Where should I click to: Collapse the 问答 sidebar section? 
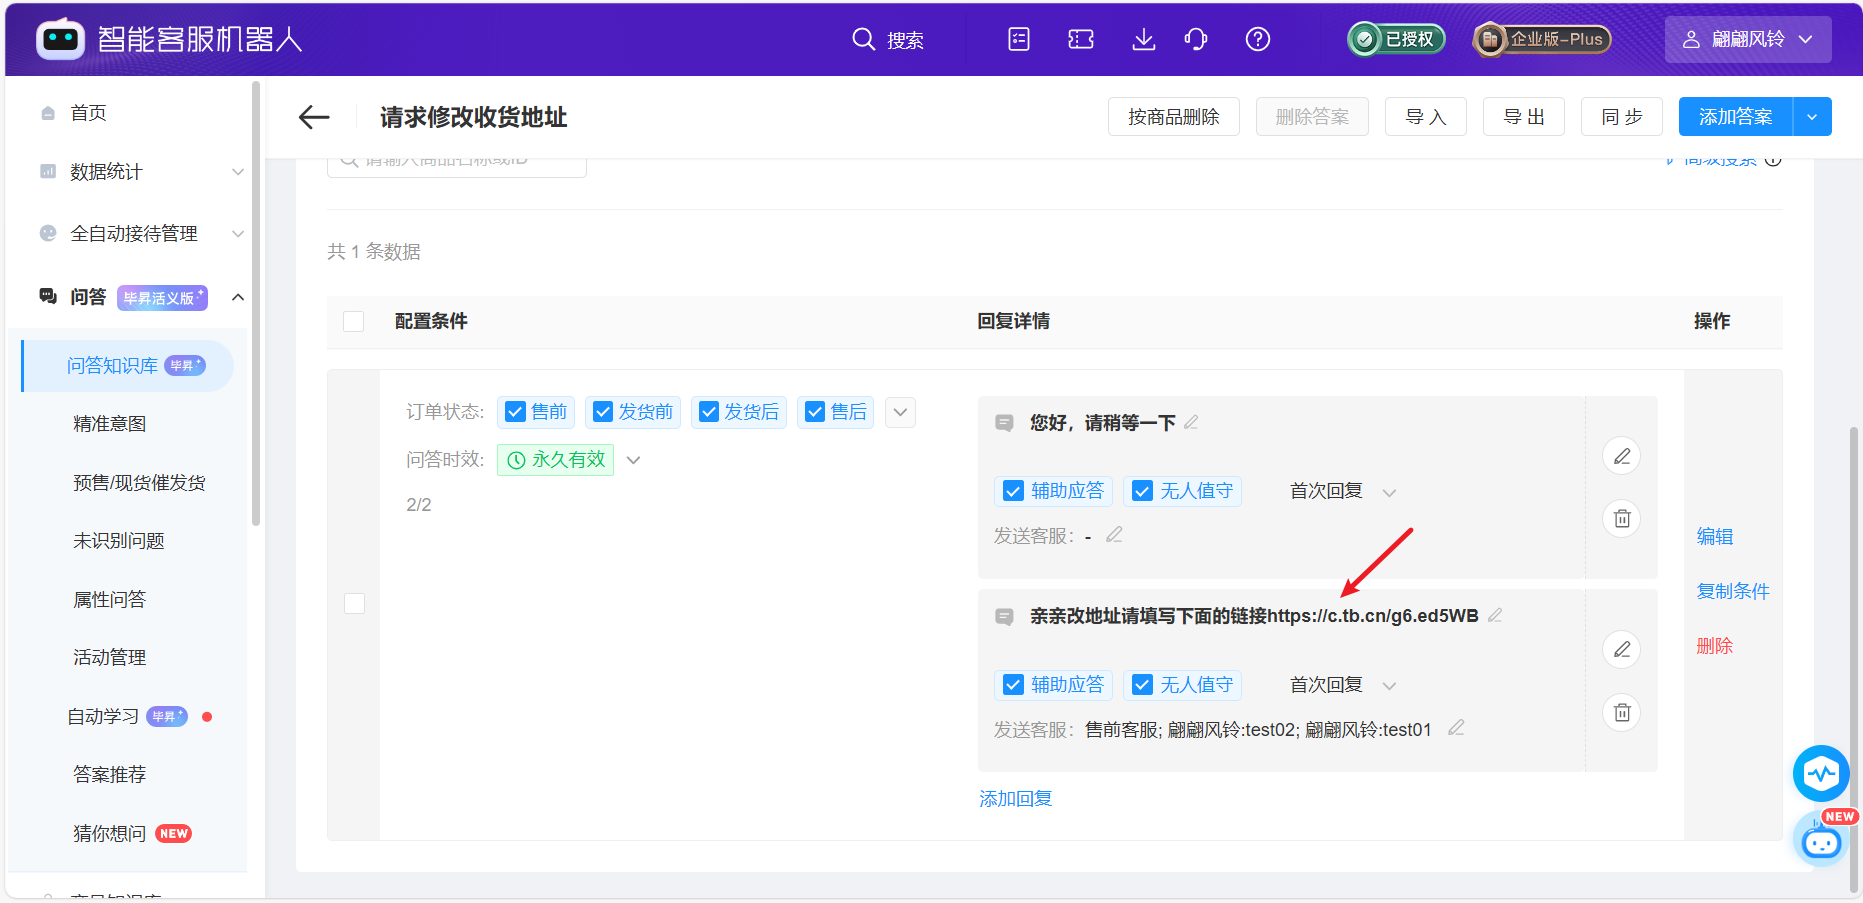tap(238, 297)
